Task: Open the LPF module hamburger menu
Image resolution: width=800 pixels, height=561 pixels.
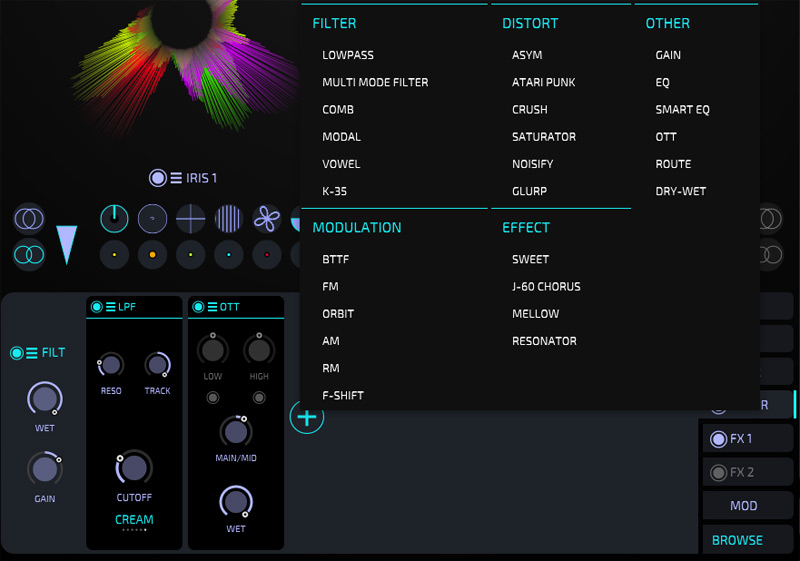Action: coord(110,307)
